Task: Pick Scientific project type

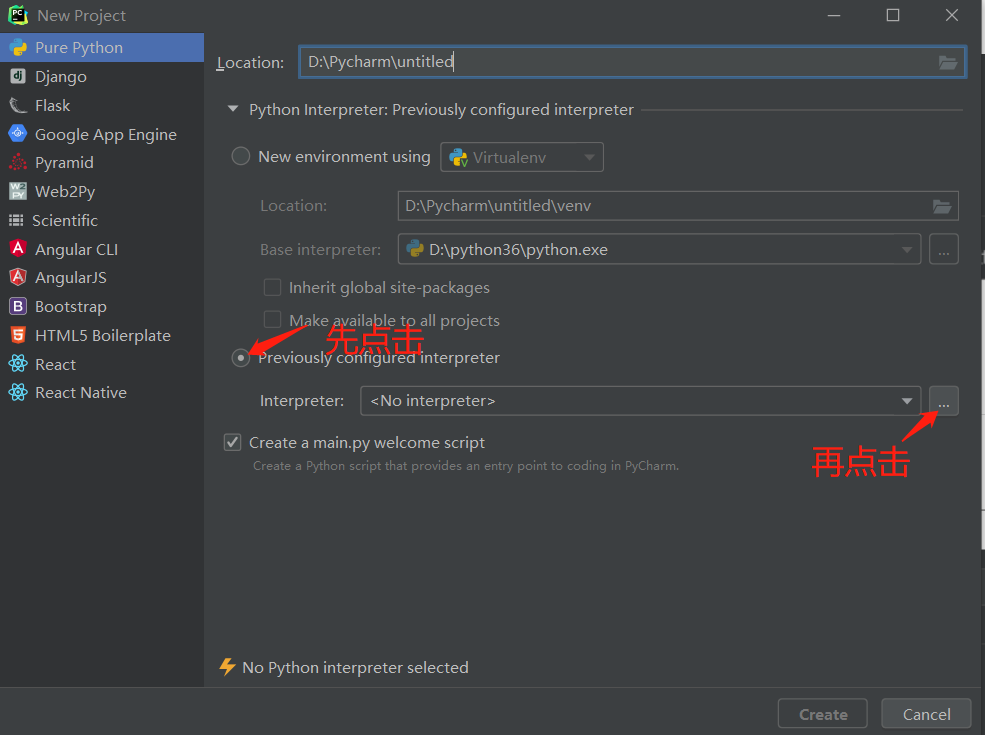Action: 102,220
